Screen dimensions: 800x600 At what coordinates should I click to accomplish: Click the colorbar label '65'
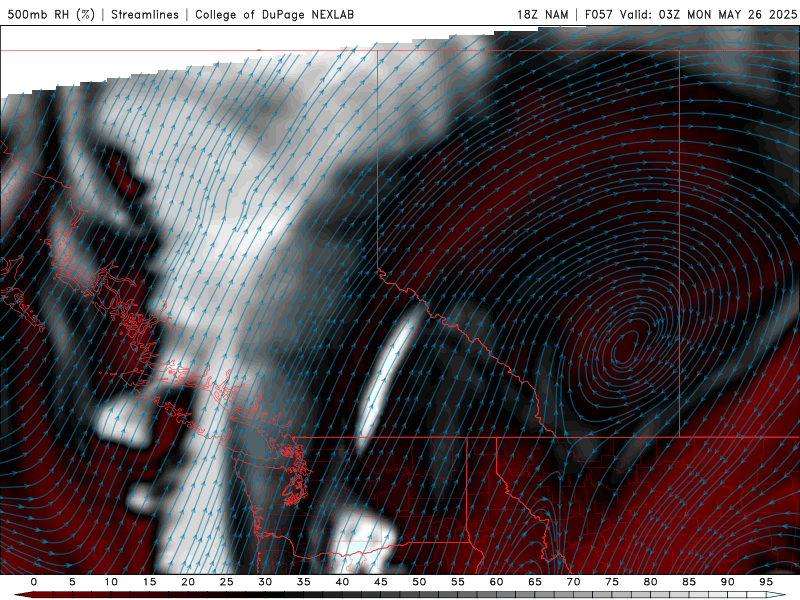tap(535, 582)
